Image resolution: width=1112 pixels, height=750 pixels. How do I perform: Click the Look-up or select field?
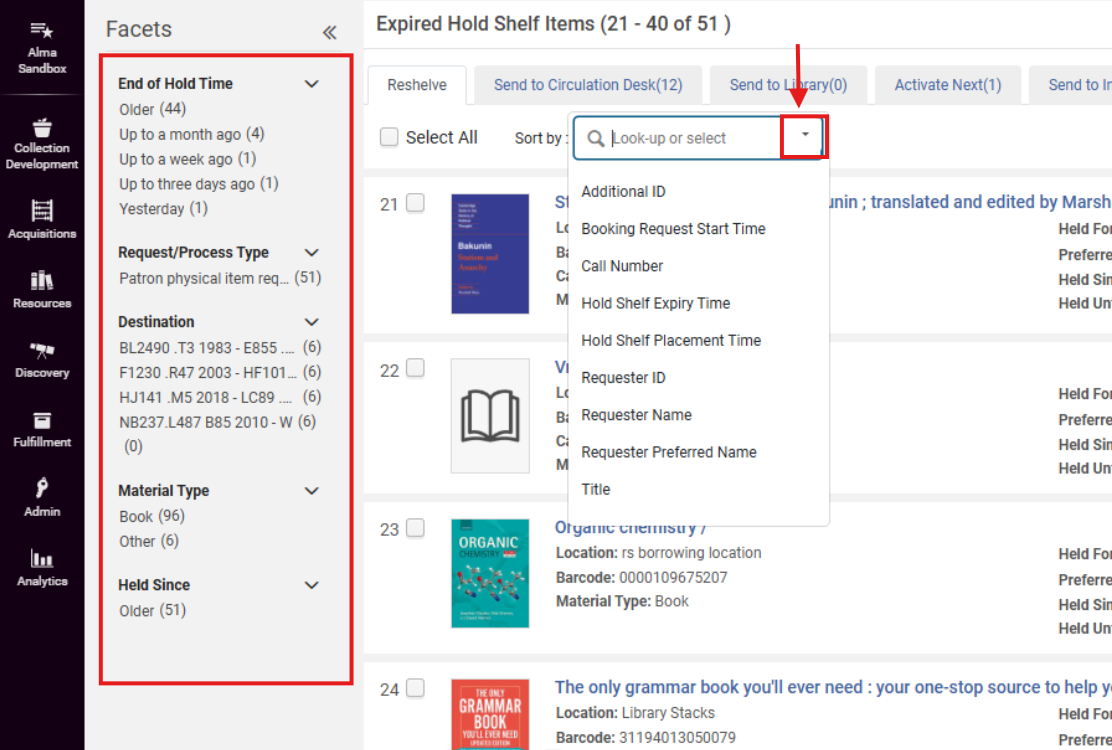tap(690, 138)
